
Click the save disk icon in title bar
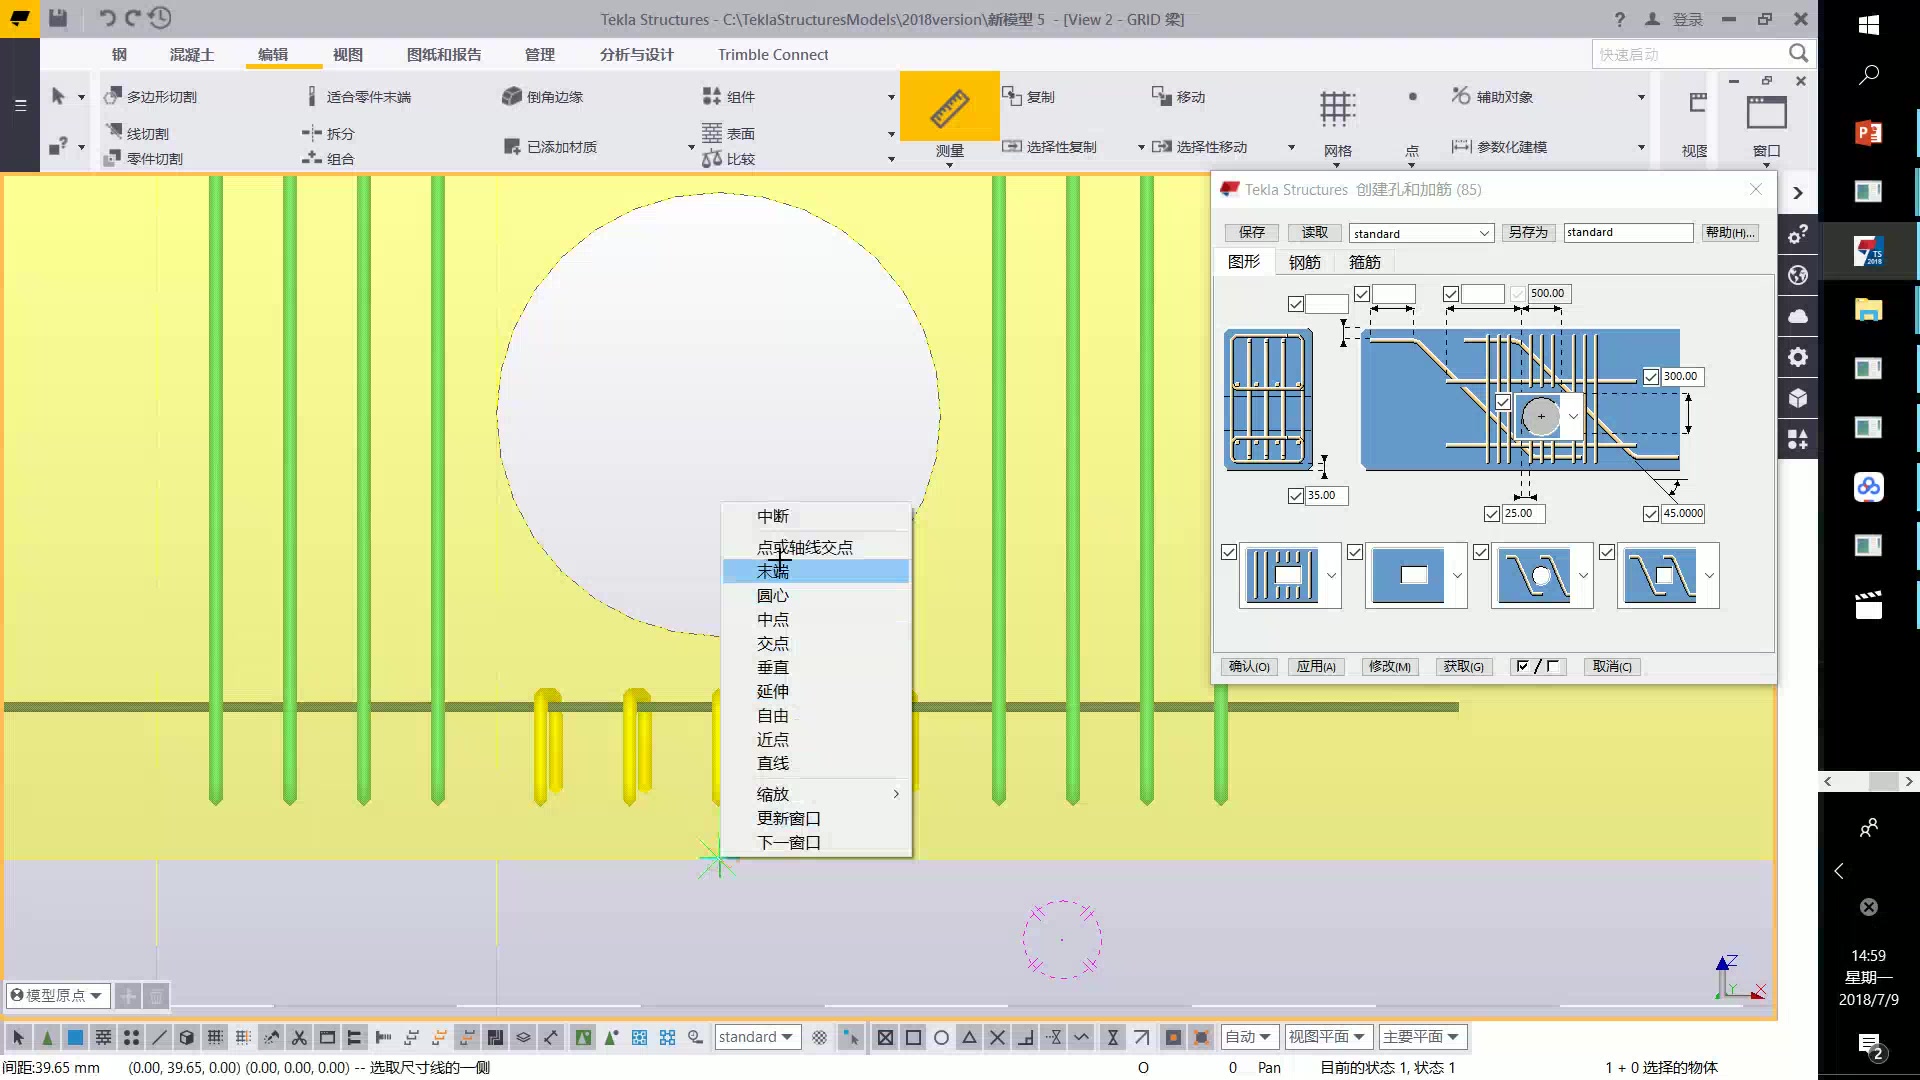point(58,18)
